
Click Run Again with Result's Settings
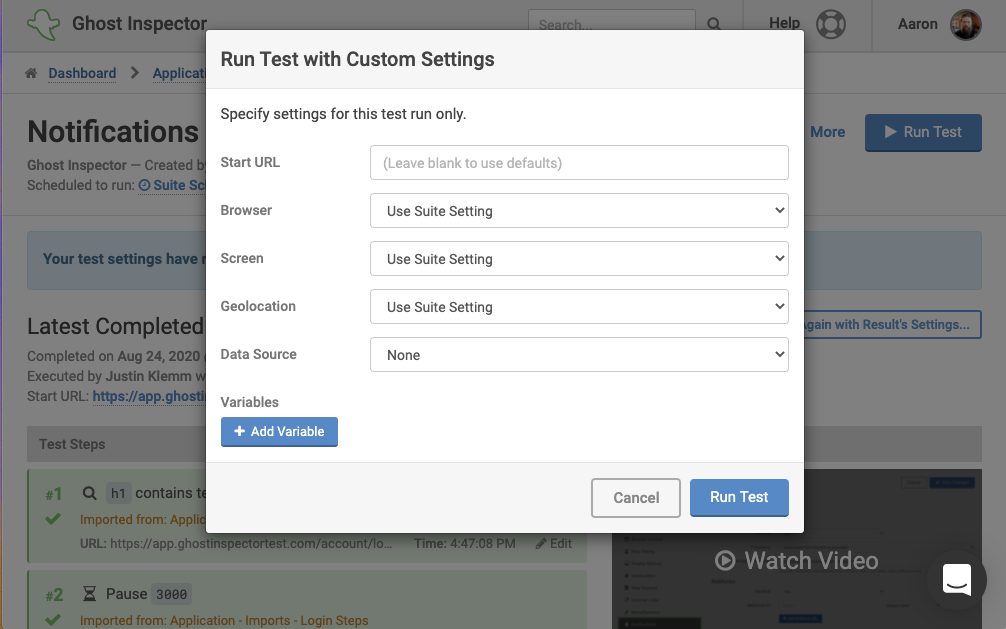tap(885, 324)
